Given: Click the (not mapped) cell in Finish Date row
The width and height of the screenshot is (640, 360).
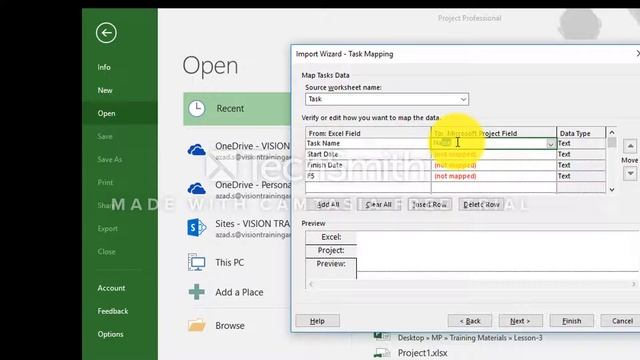Looking at the screenshot, I should pyautogui.click(x=494, y=165).
